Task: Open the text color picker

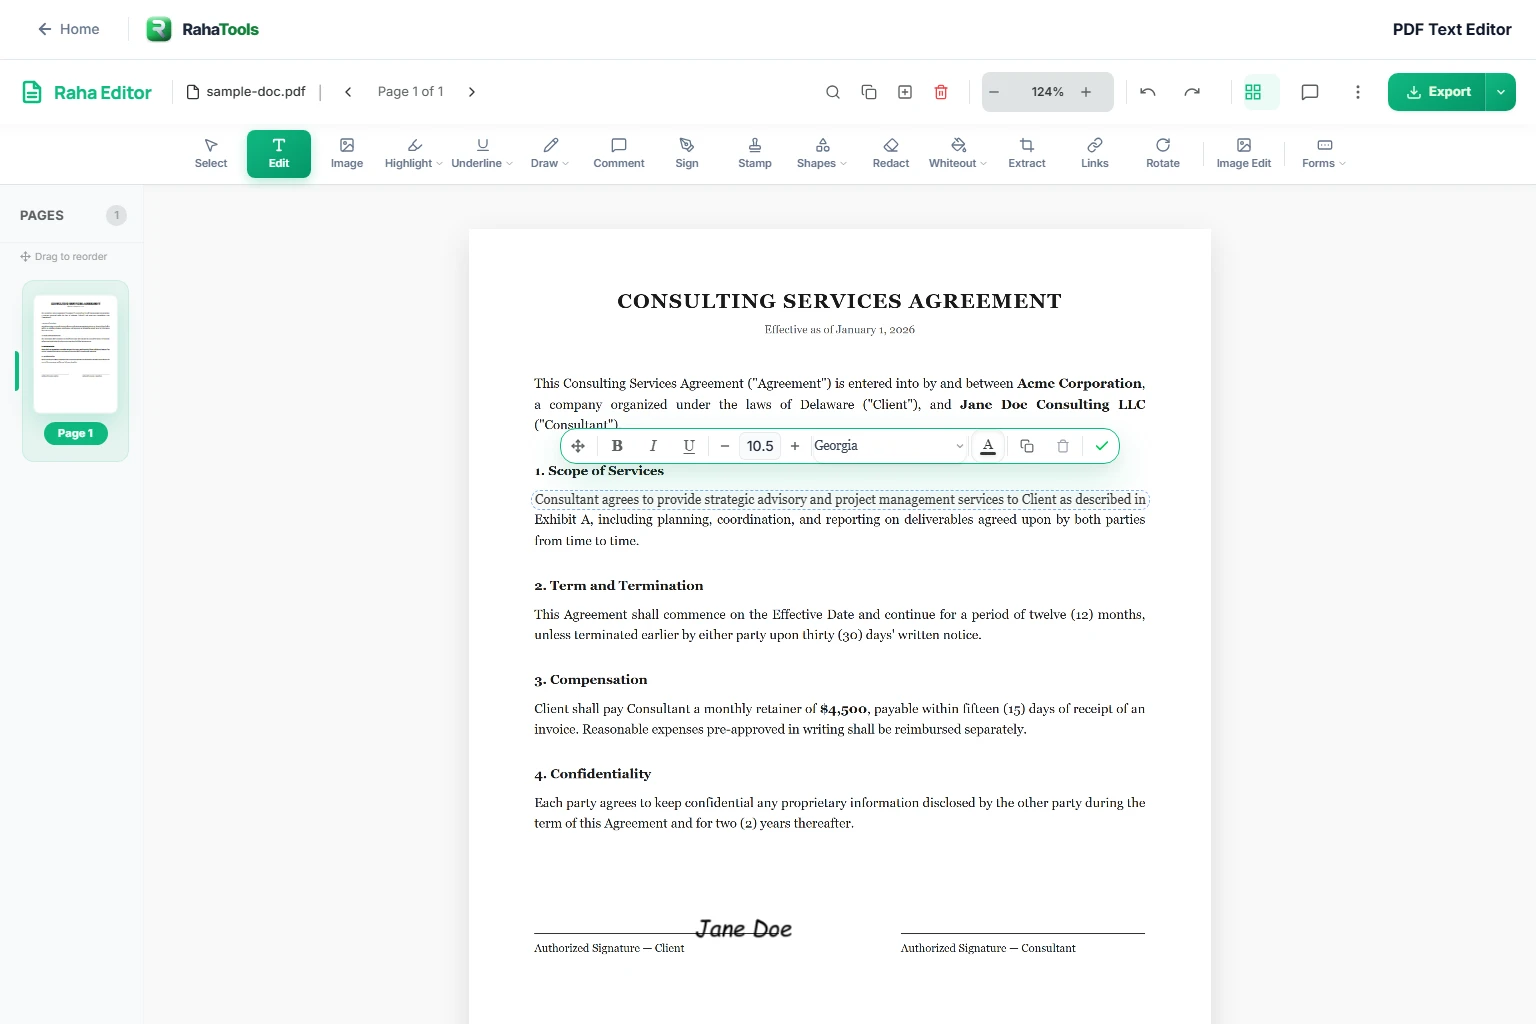Action: tap(988, 446)
